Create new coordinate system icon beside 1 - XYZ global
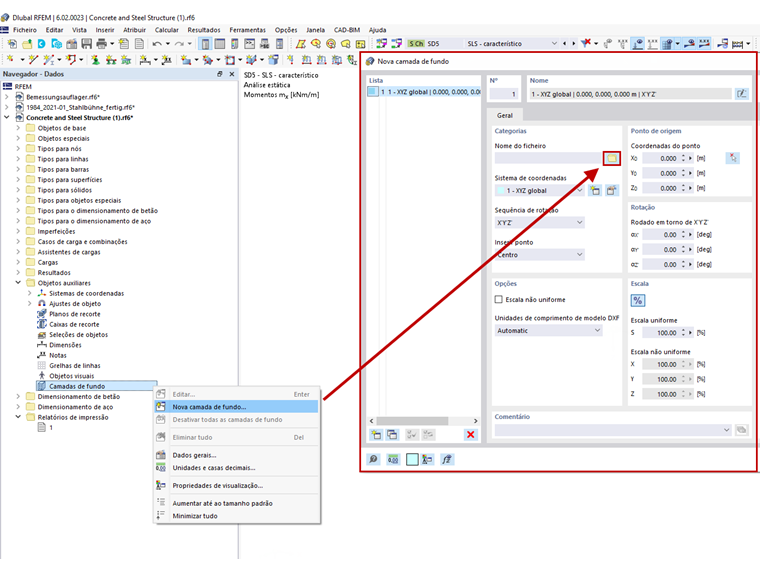The height and width of the screenshot is (570, 760). (x=595, y=190)
